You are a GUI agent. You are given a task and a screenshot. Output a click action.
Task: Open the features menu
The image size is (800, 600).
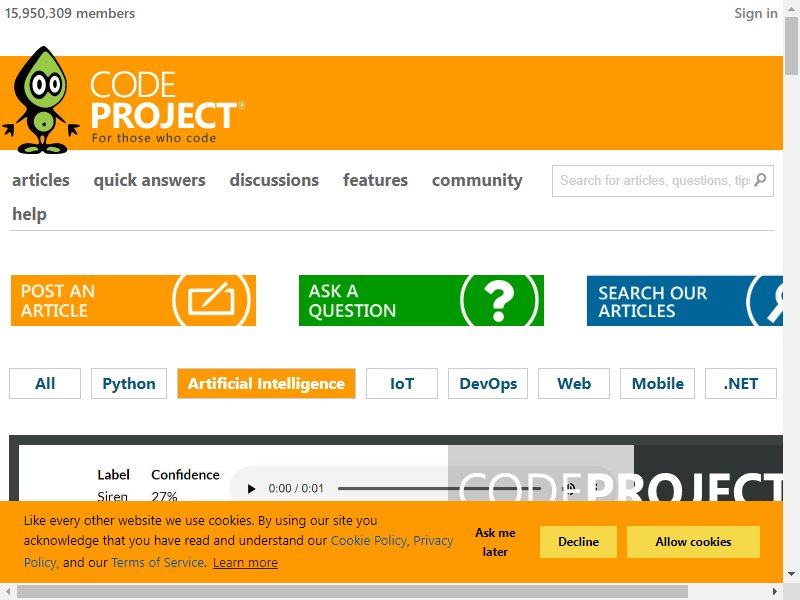[x=375, y=180]
